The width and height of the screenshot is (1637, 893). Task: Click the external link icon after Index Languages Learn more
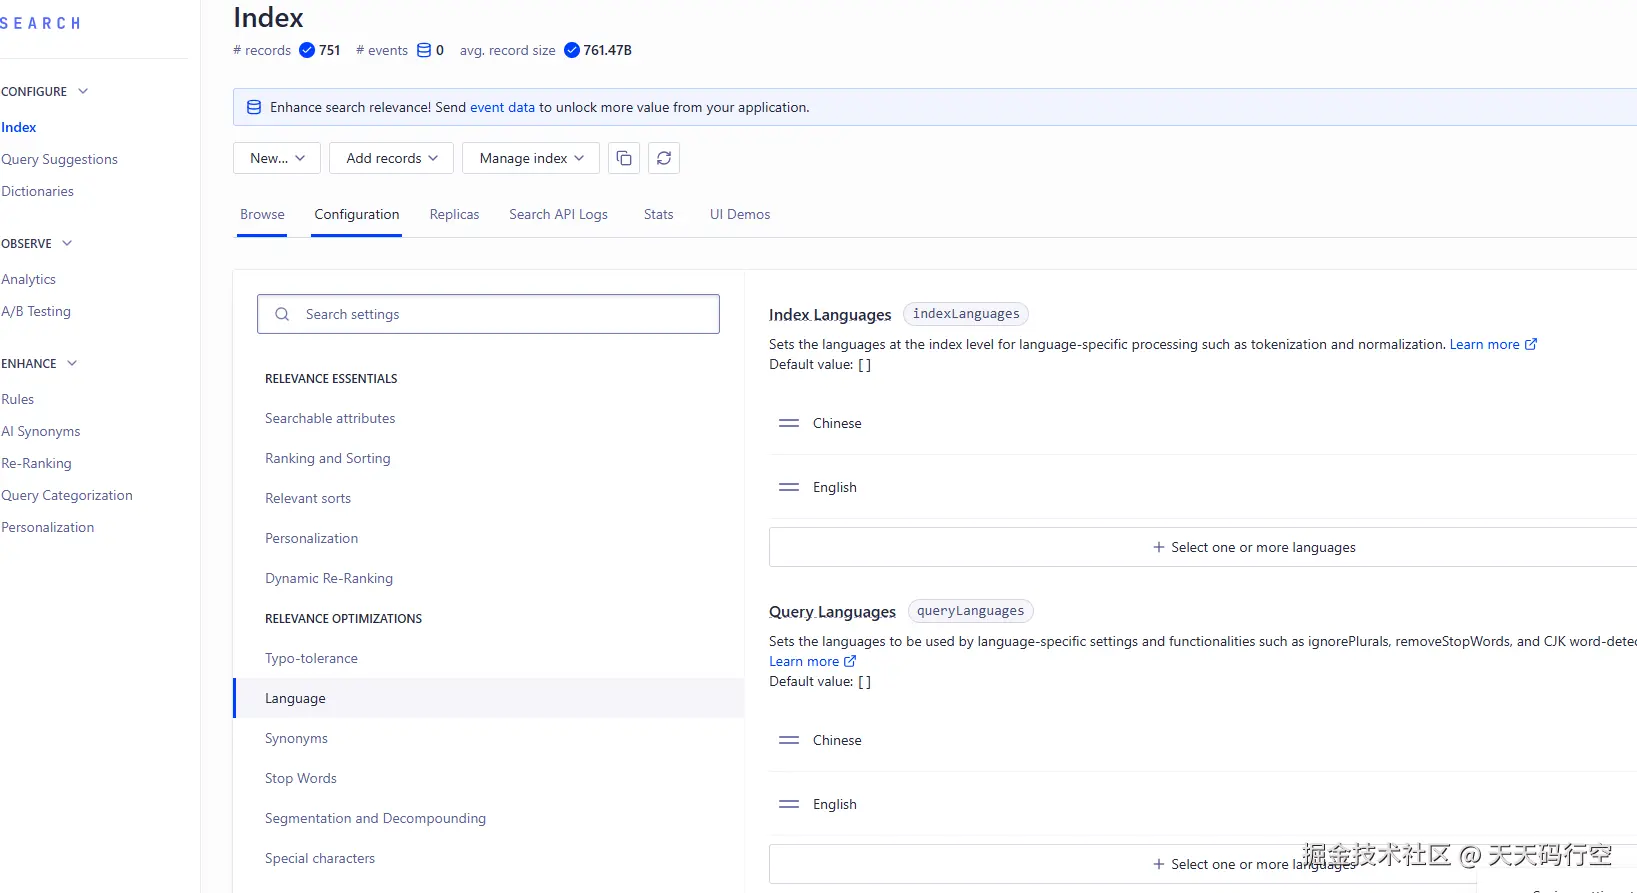pos(1531,344)
